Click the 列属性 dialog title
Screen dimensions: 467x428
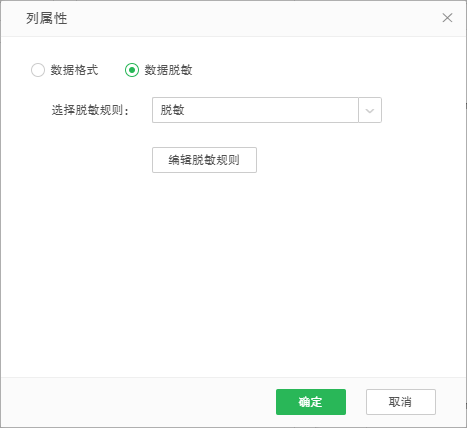click(47, 18)
